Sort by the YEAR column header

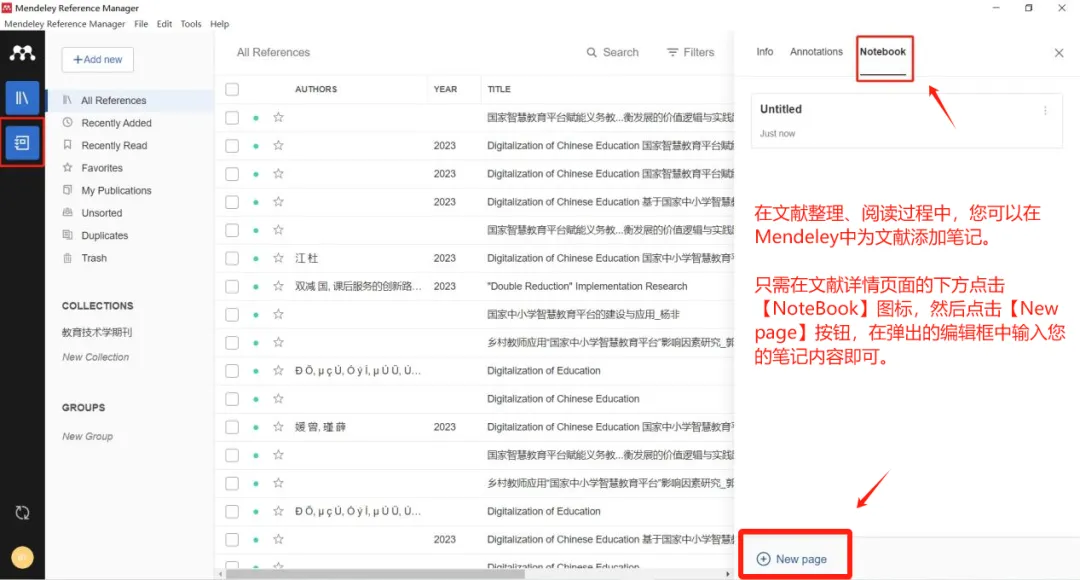click(x=446, y=90)
